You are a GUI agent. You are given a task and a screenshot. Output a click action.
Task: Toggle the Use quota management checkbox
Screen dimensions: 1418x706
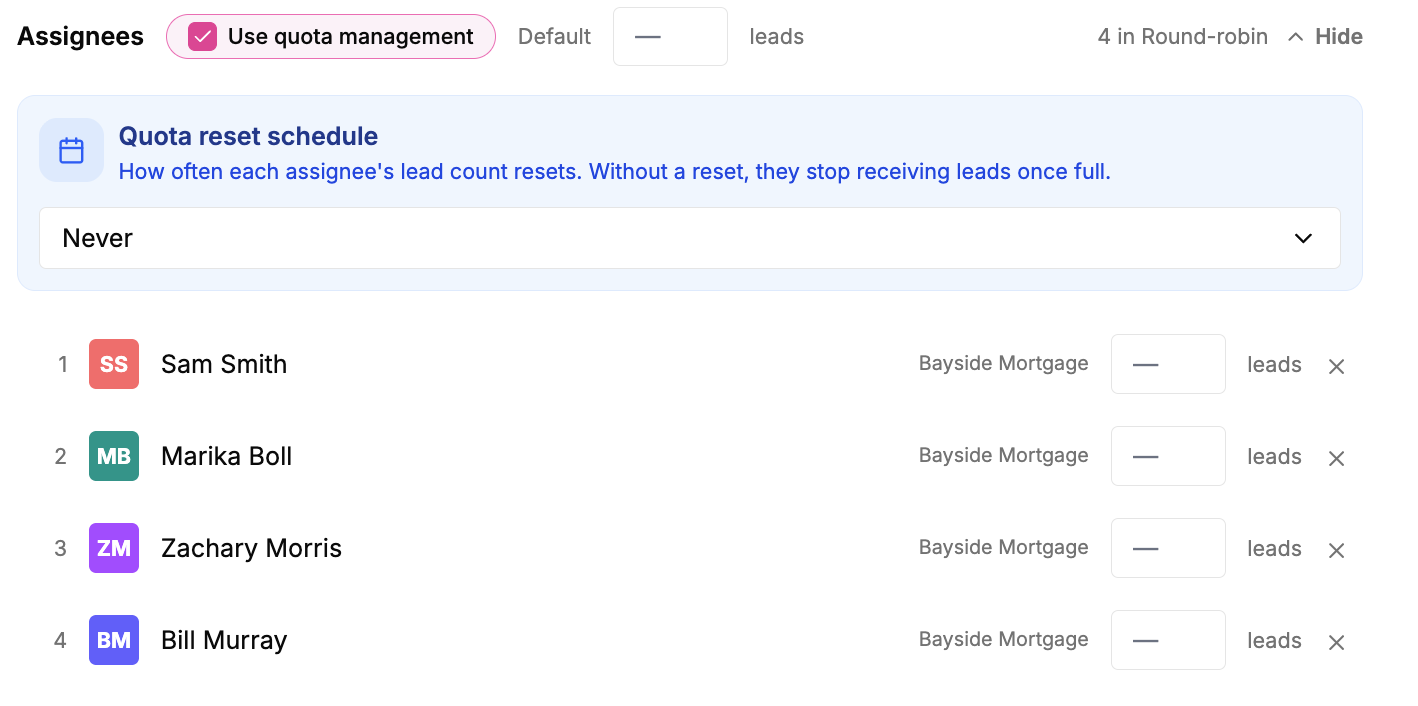coord(203,37)
